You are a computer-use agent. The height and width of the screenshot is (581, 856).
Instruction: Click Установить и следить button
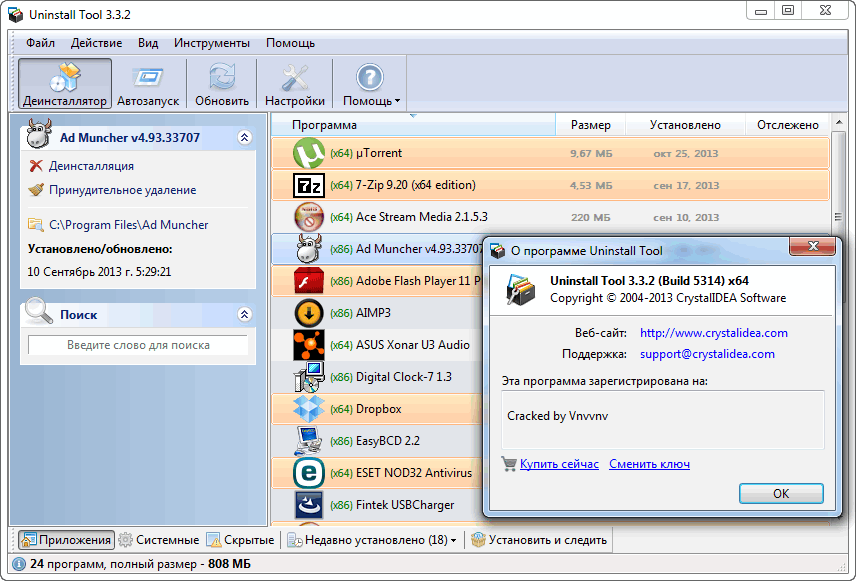(x=539, y=540)
